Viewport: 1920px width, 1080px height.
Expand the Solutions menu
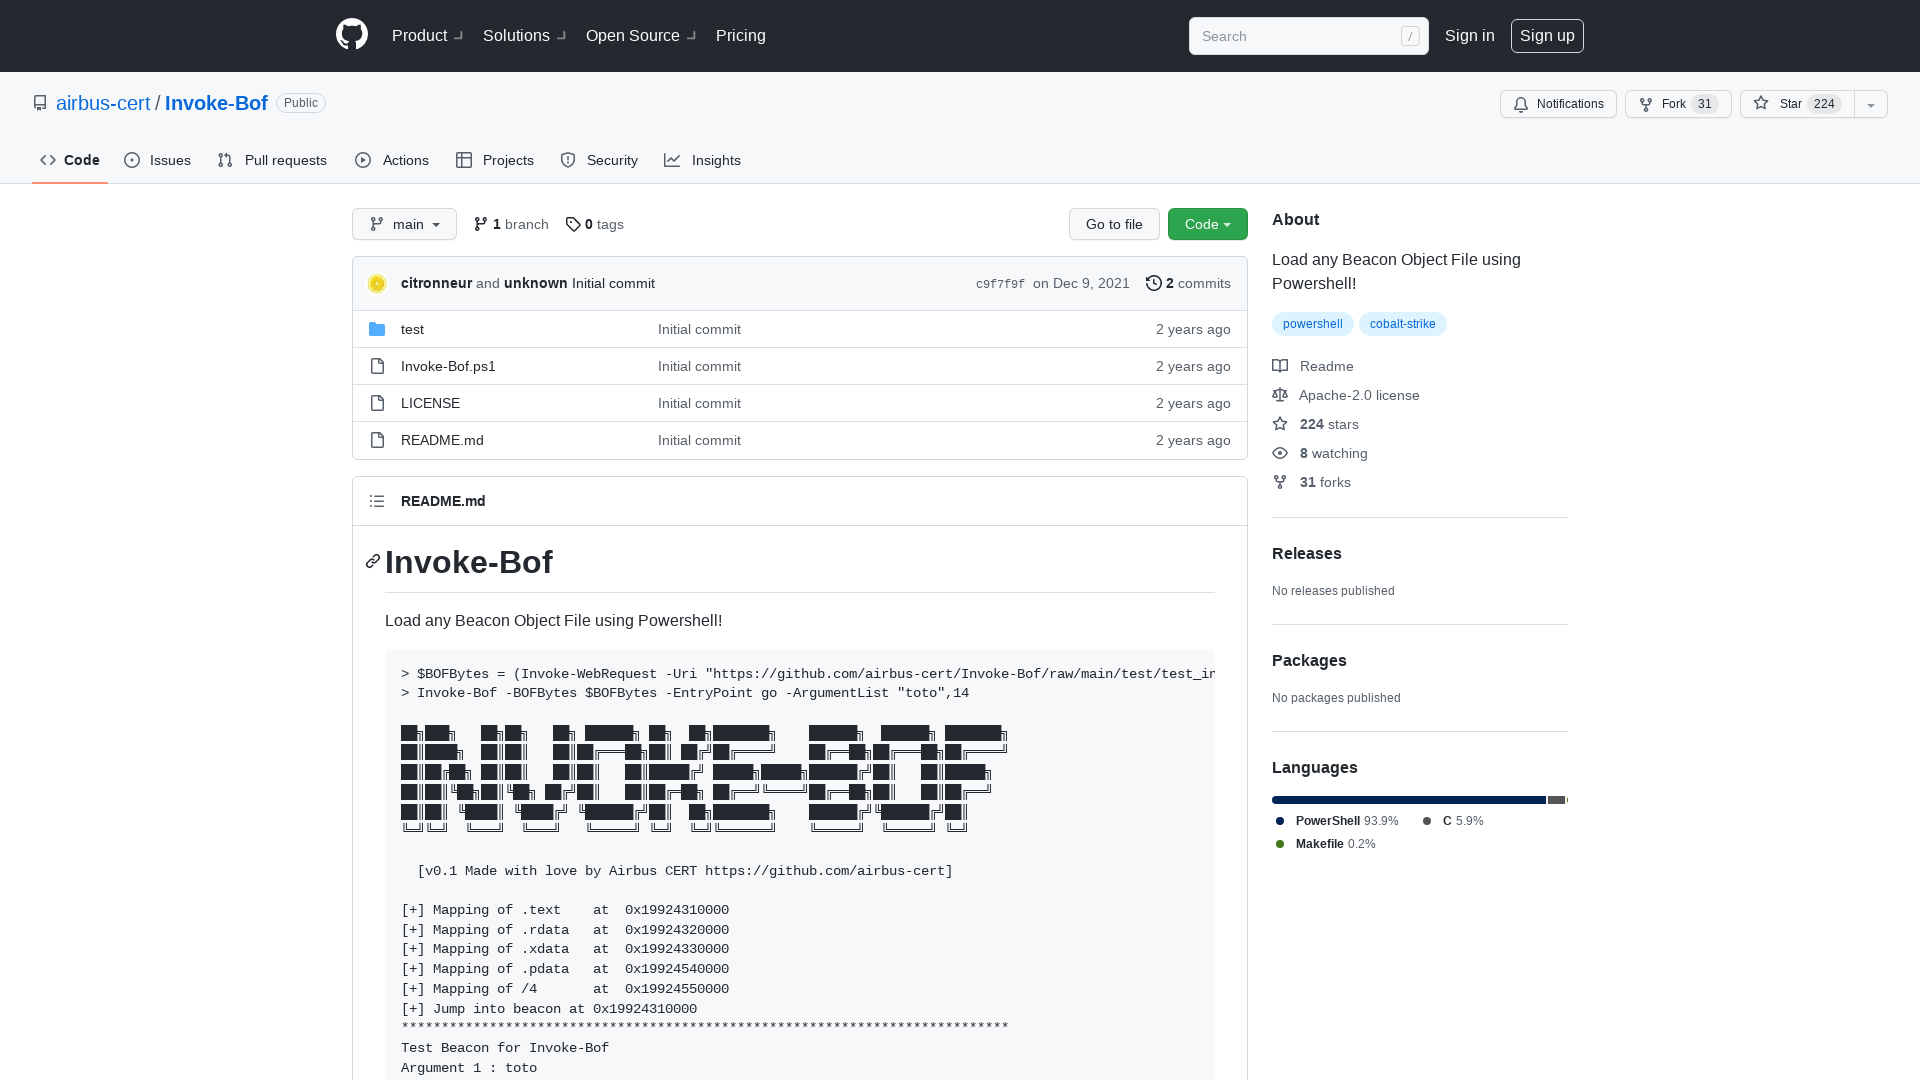(525, 35)
